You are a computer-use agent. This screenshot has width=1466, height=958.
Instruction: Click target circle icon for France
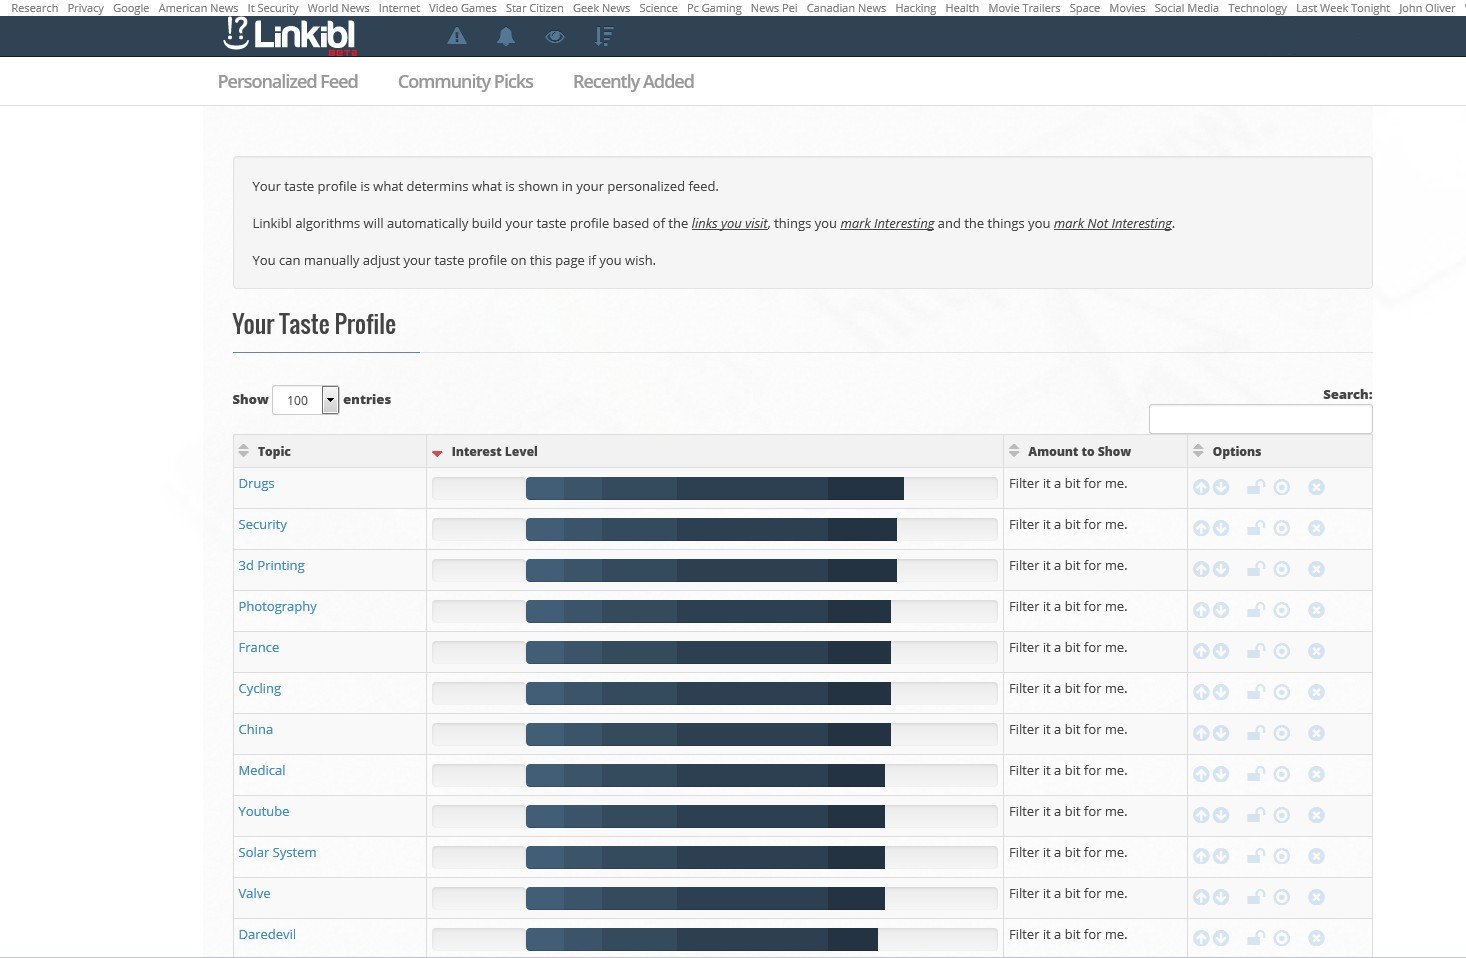tap(1282, 651)
